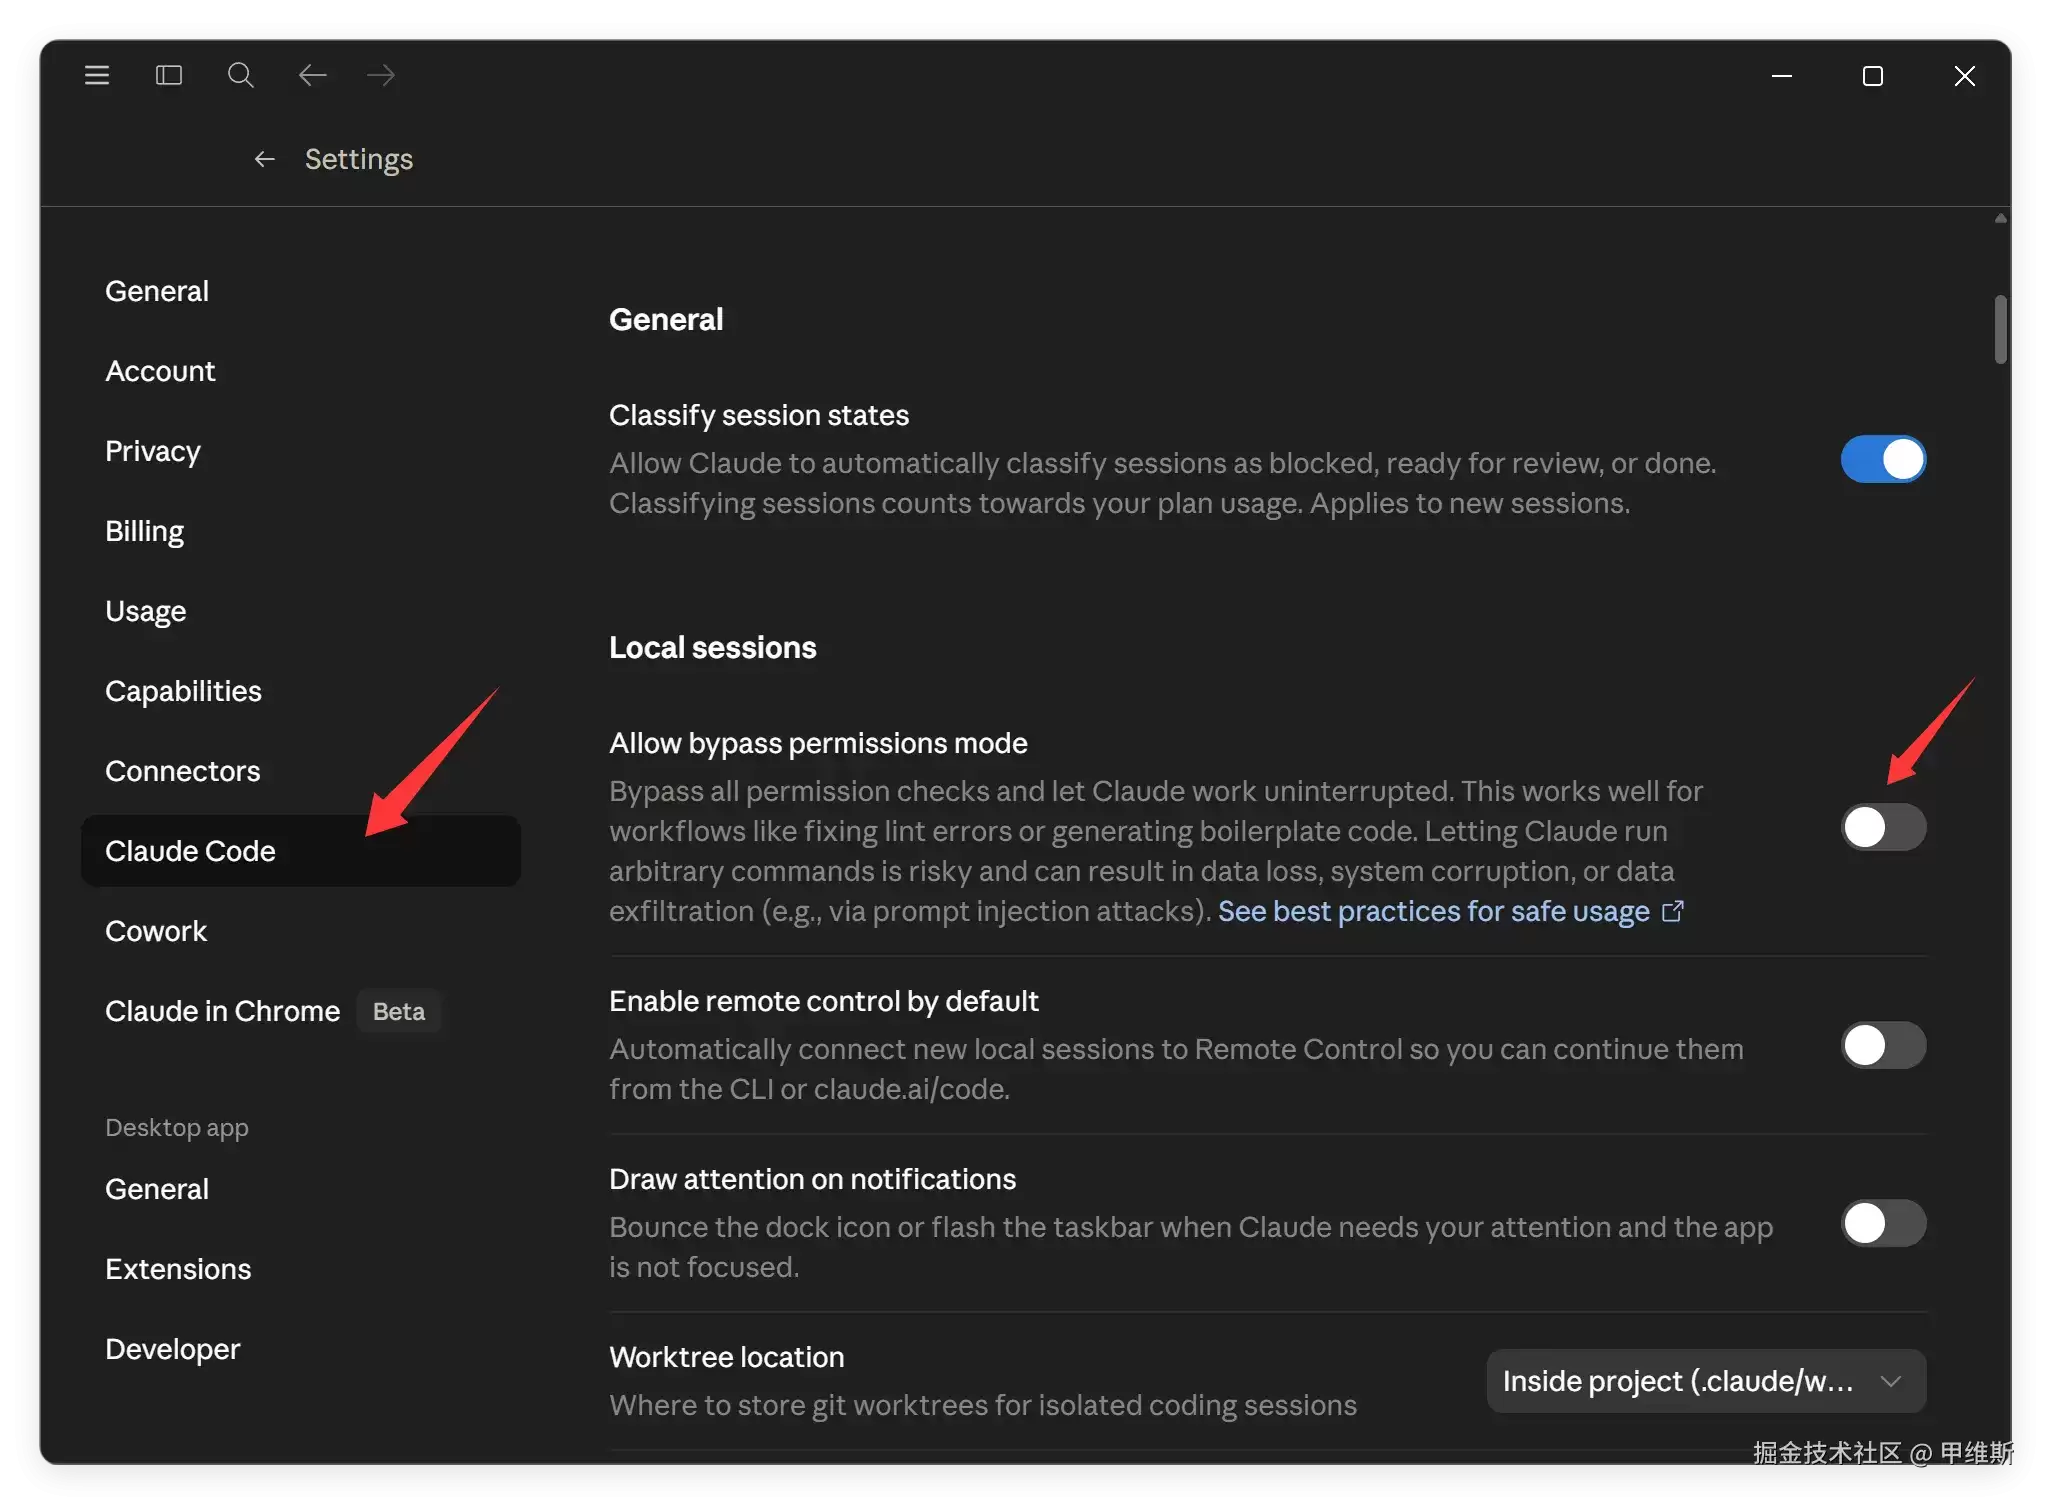Toggle Draw attention on notifications
This screenshot has height=1504, width=2051.
pyautogui.click(x=1884, y=1223)
